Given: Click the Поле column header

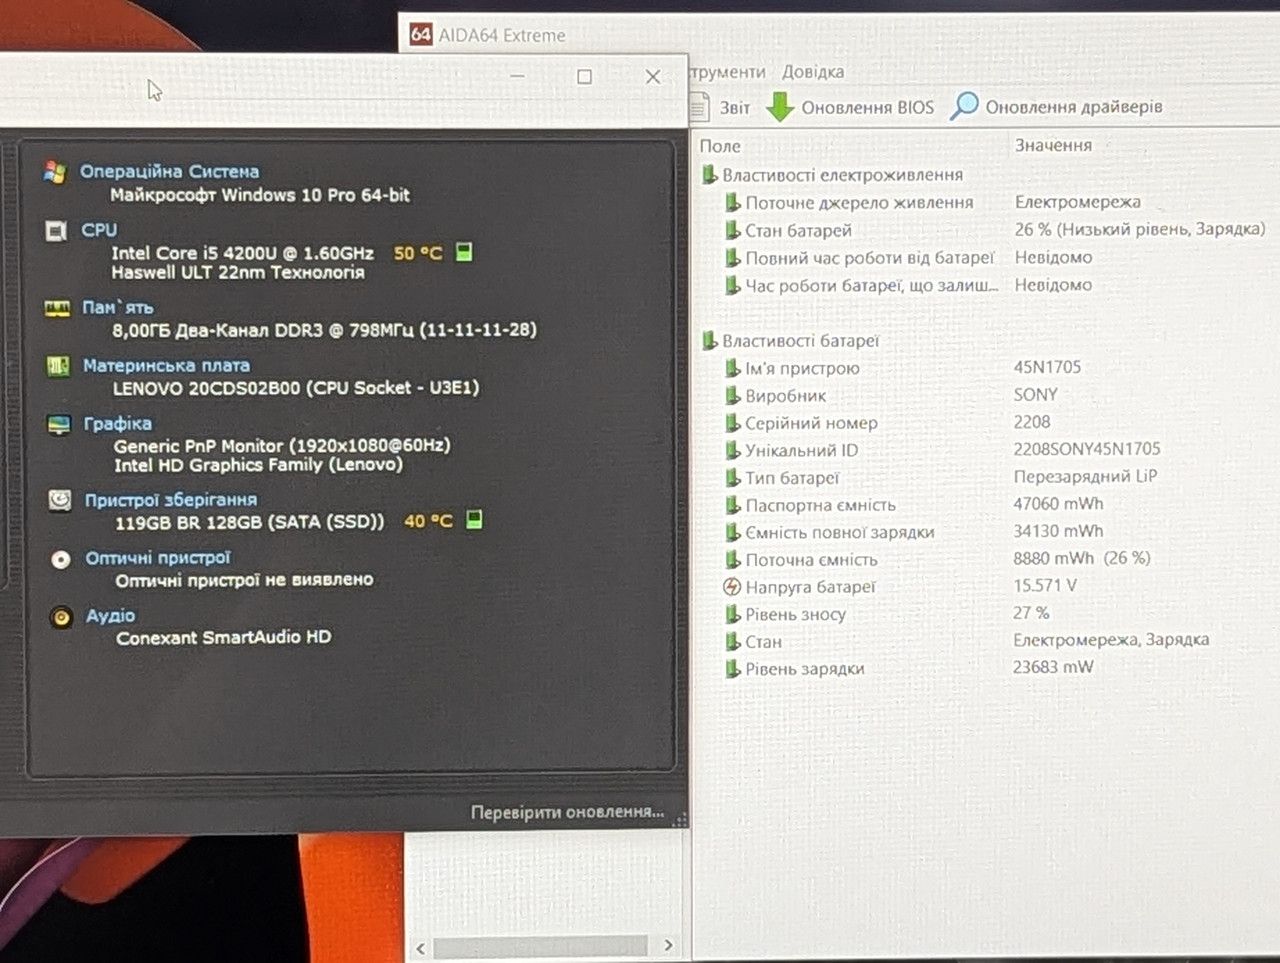Looking at the screenshot, I should (x=720, y=146).
